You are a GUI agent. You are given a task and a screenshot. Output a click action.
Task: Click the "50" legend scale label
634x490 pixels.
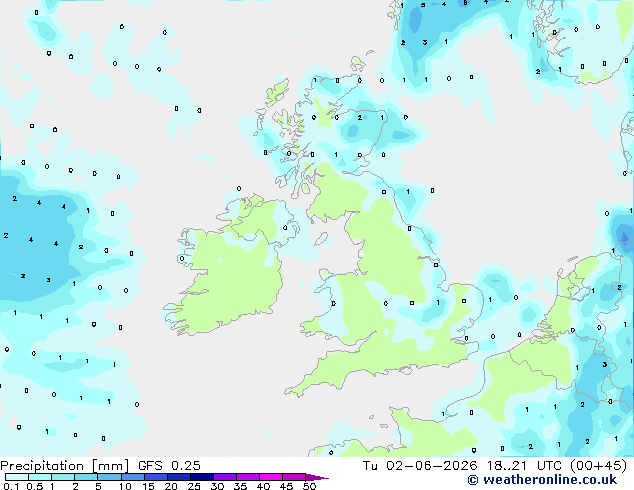pos(309,486)
